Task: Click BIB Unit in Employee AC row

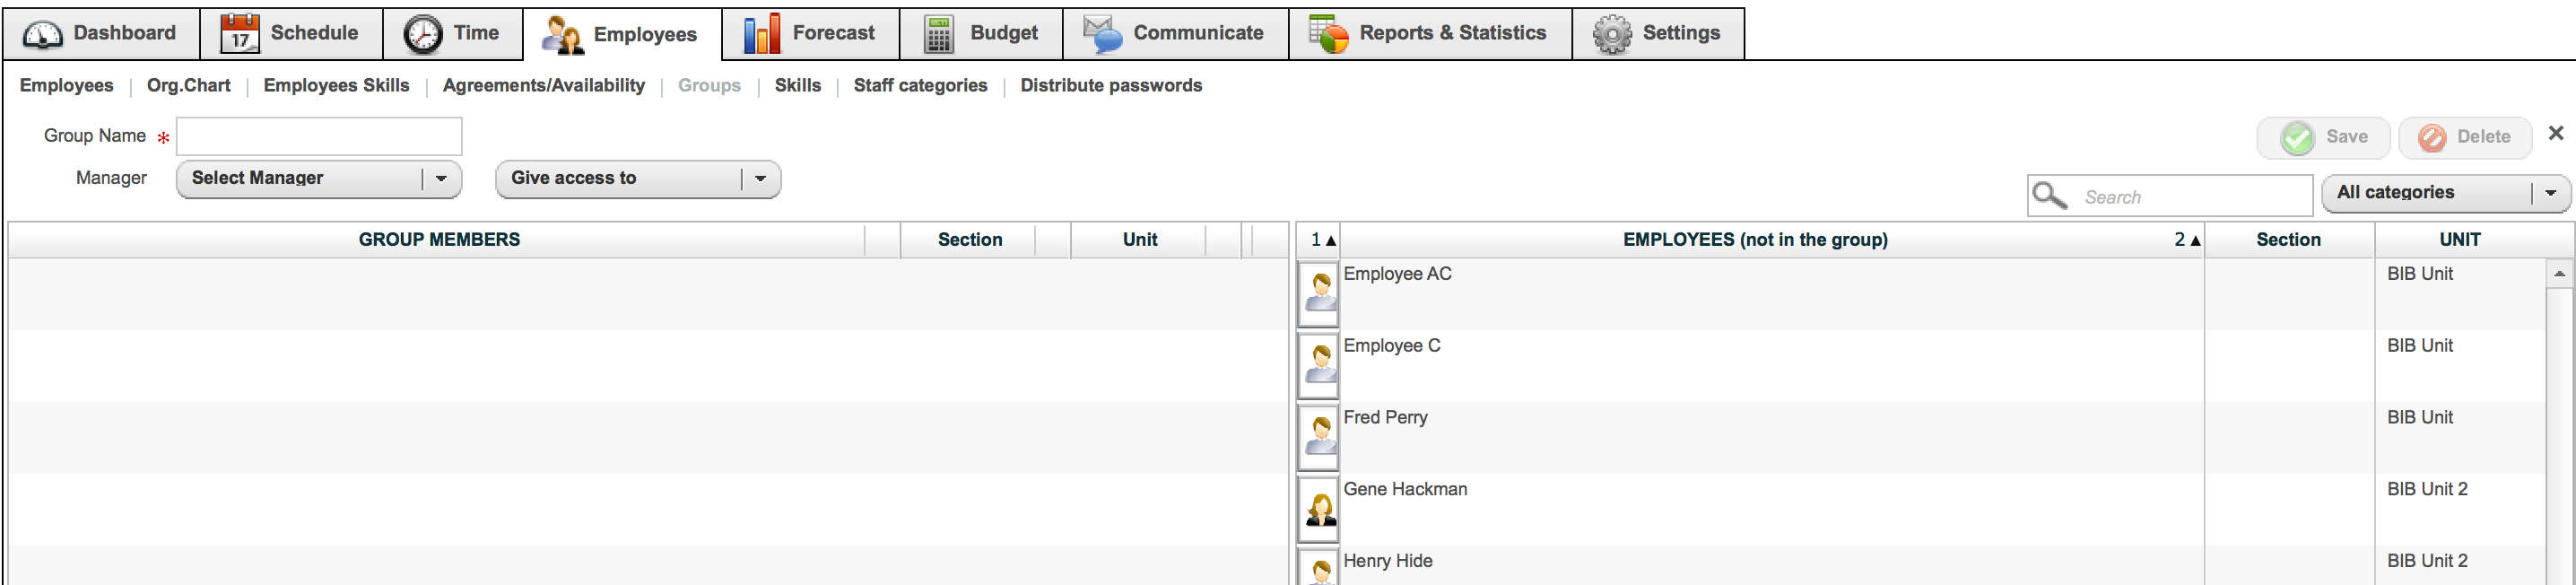Action: (x=2419, y=274)
